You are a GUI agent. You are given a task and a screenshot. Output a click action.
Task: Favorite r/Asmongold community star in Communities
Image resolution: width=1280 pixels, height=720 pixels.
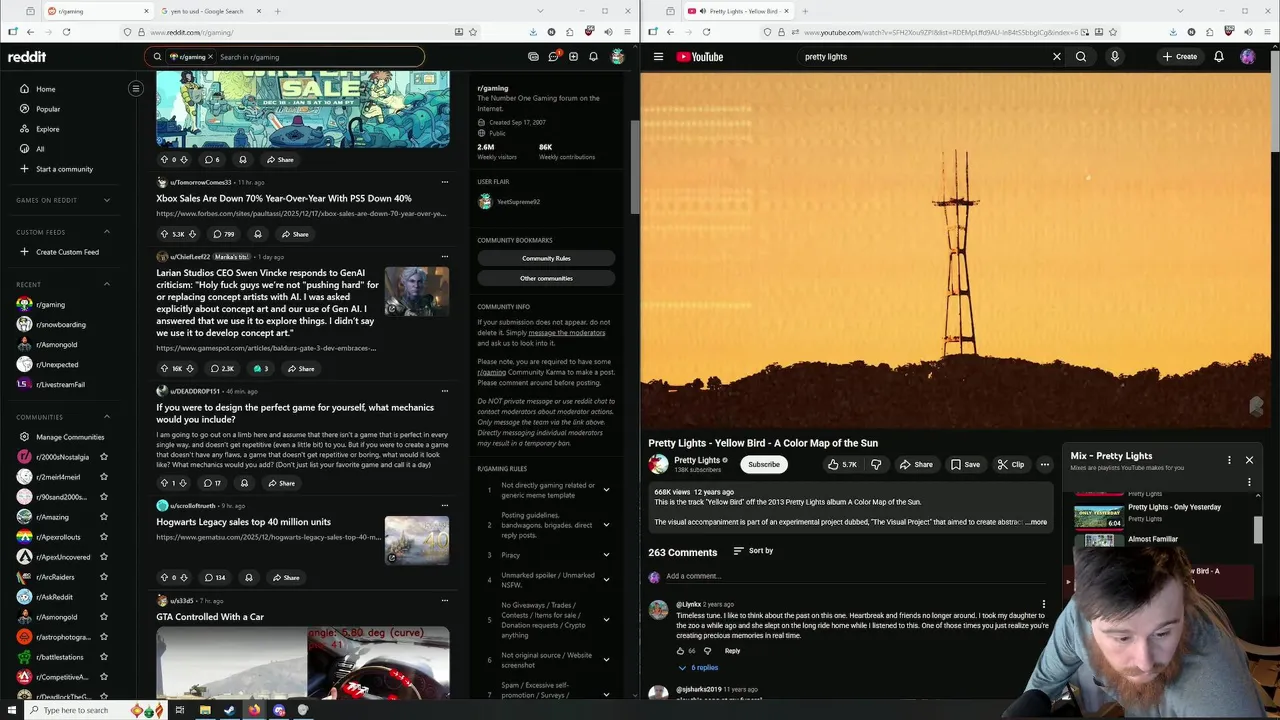click(103, 617)
